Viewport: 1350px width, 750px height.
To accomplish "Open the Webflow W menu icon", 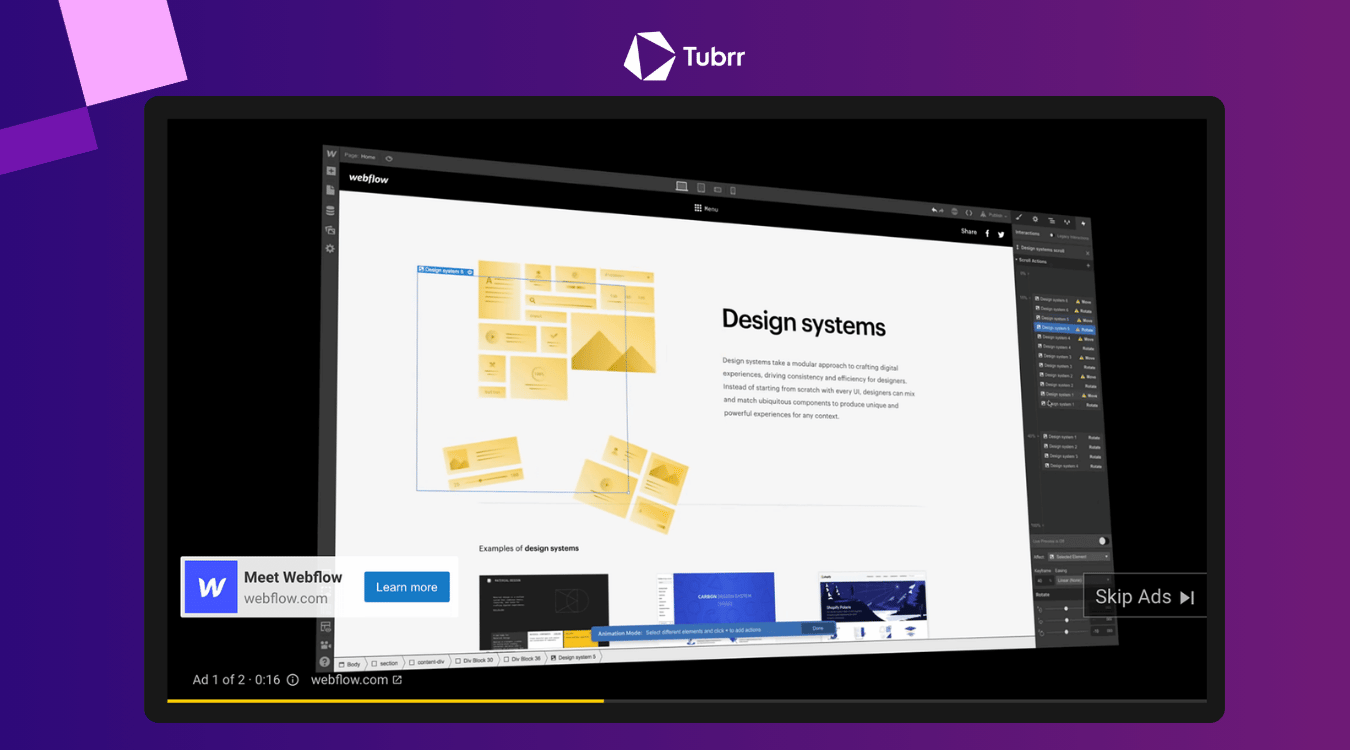I will [x=331, y=154].
